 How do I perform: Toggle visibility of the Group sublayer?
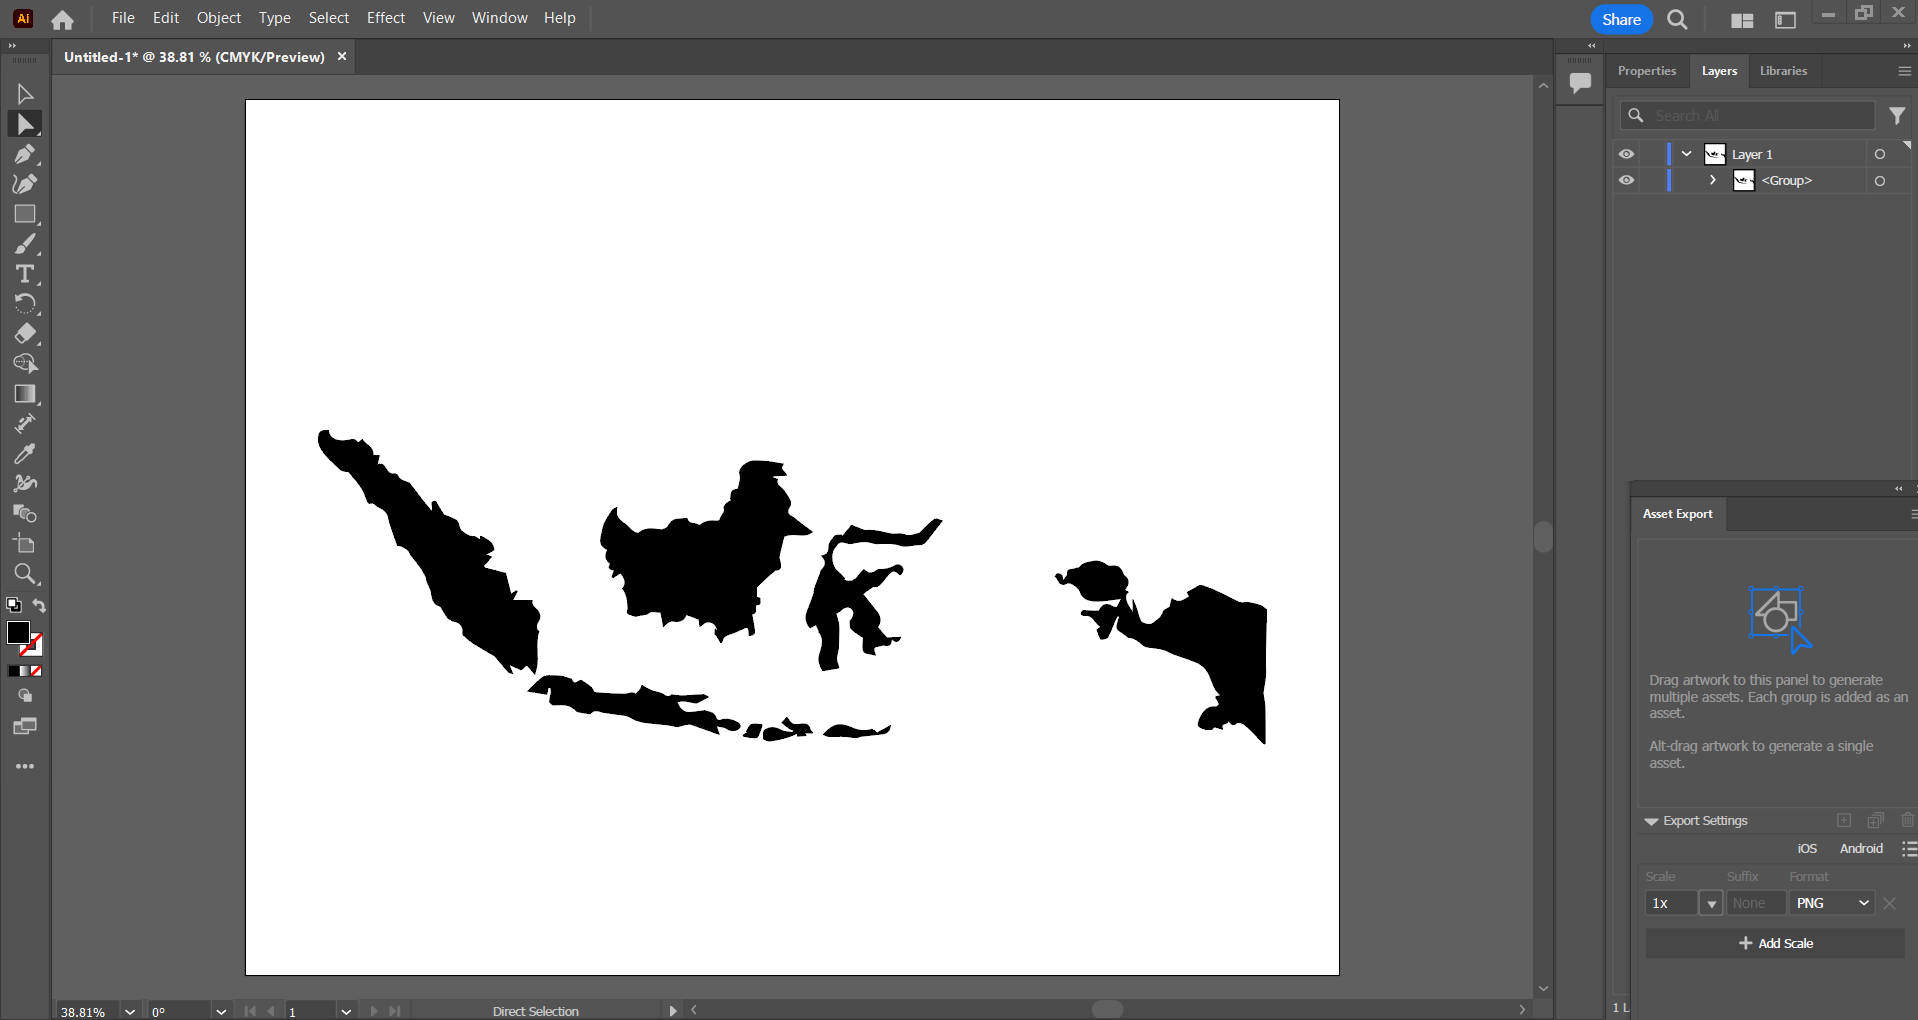[1626, 181]
